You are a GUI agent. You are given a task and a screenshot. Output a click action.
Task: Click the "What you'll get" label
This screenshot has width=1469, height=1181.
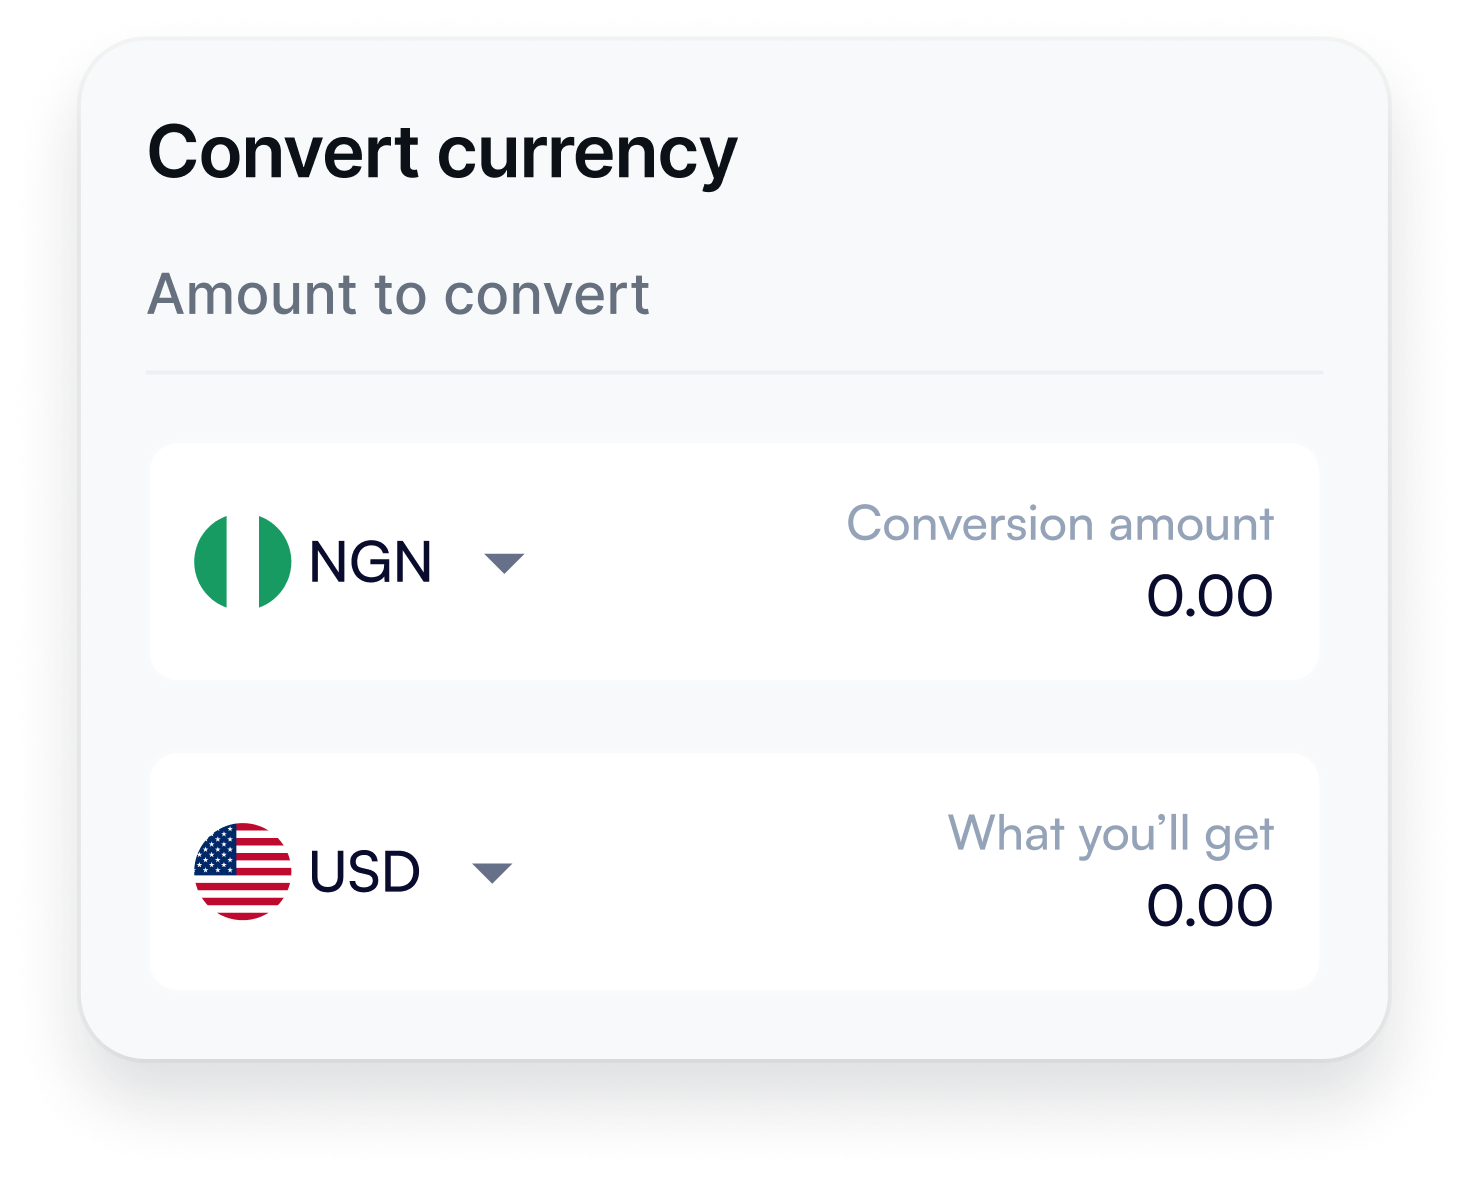click(1110, 834)
